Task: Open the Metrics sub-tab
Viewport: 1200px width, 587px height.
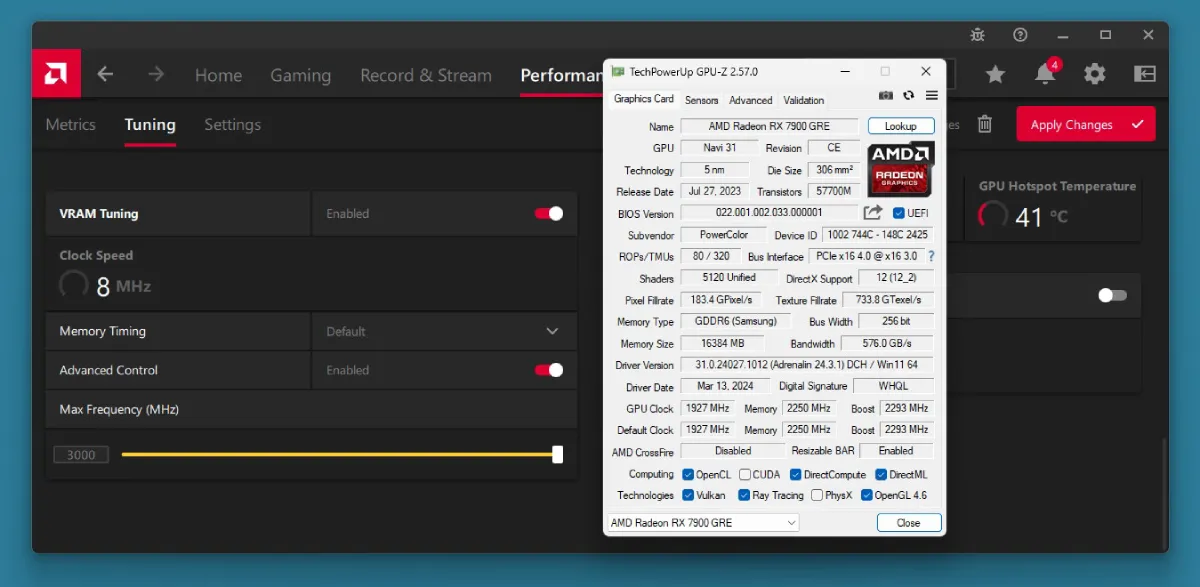Action: [x=71, y=125]
